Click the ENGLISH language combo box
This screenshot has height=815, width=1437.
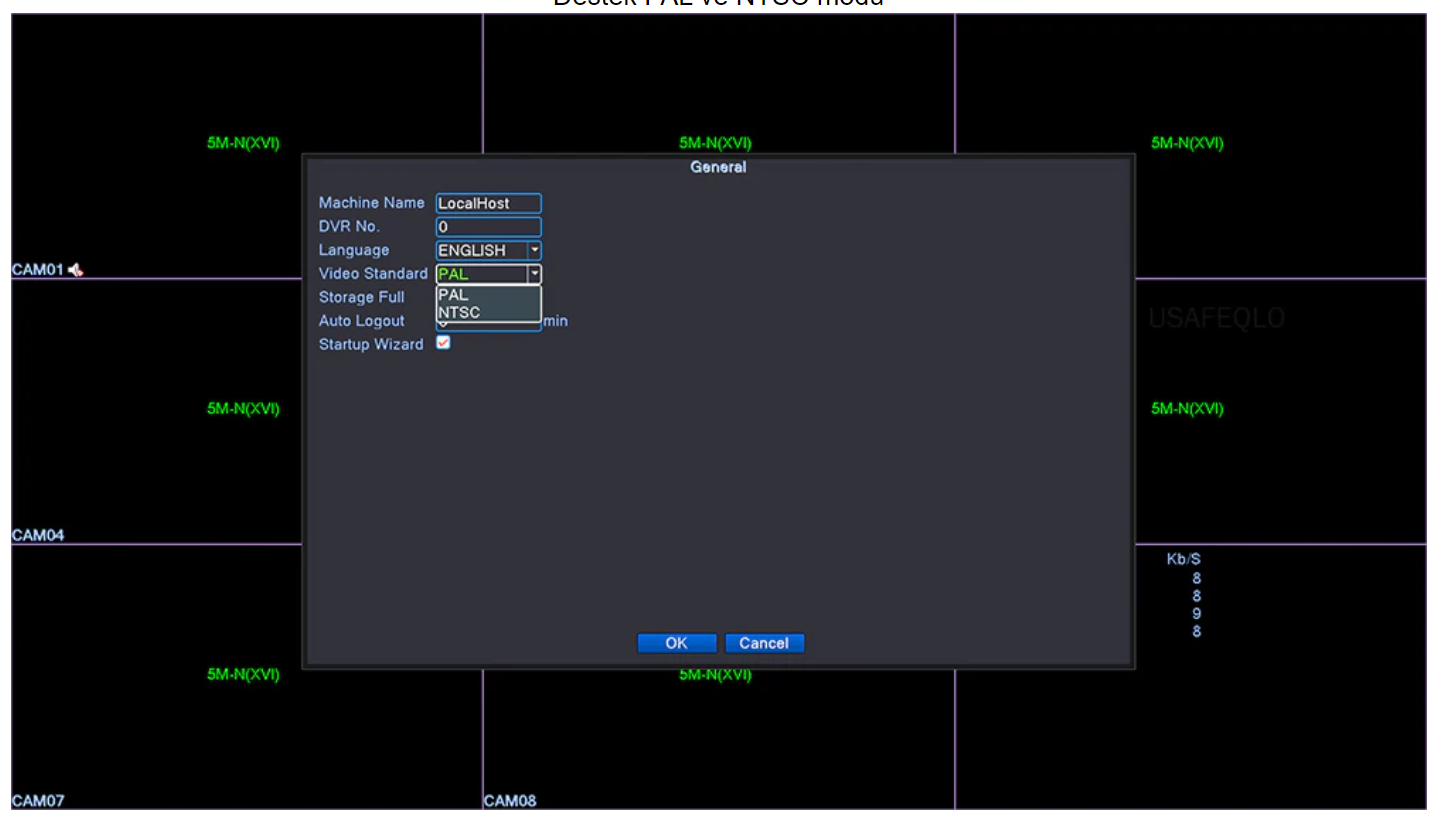[x=481, y=251]
